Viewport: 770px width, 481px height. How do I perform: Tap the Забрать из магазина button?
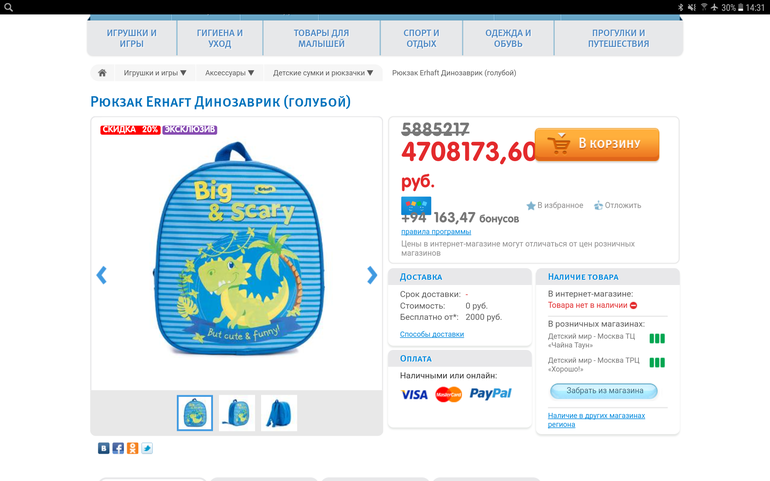pyautogui.click(x=604, y=391)
